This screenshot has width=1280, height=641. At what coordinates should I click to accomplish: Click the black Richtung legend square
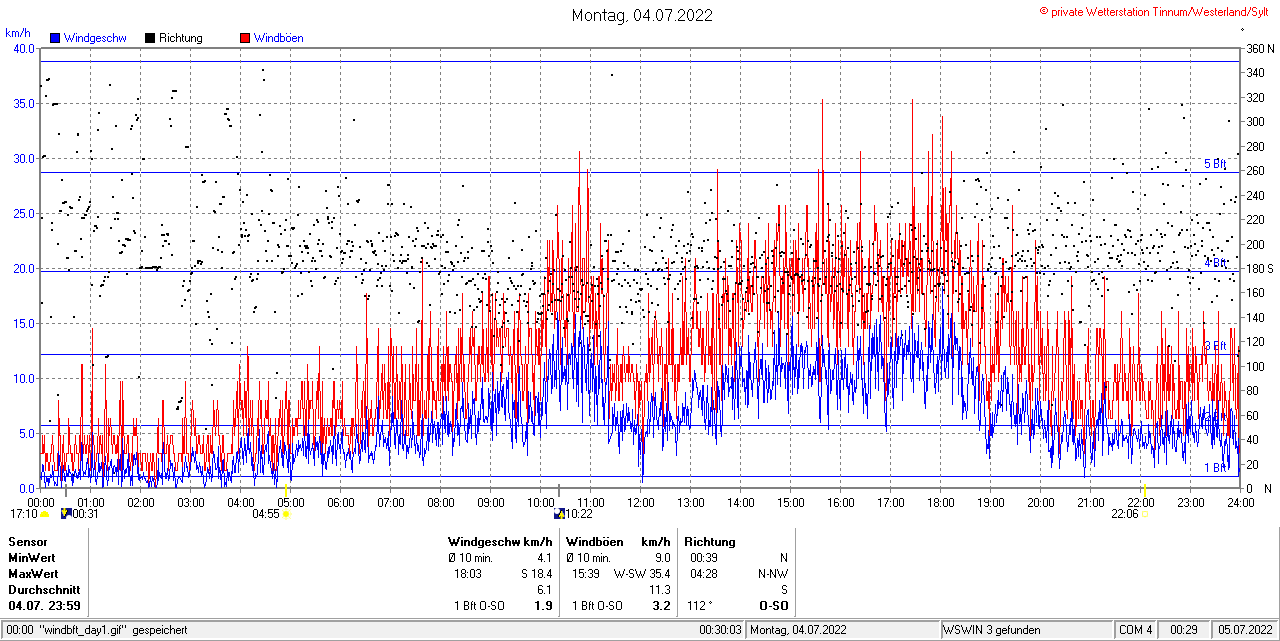click(150, 38)
